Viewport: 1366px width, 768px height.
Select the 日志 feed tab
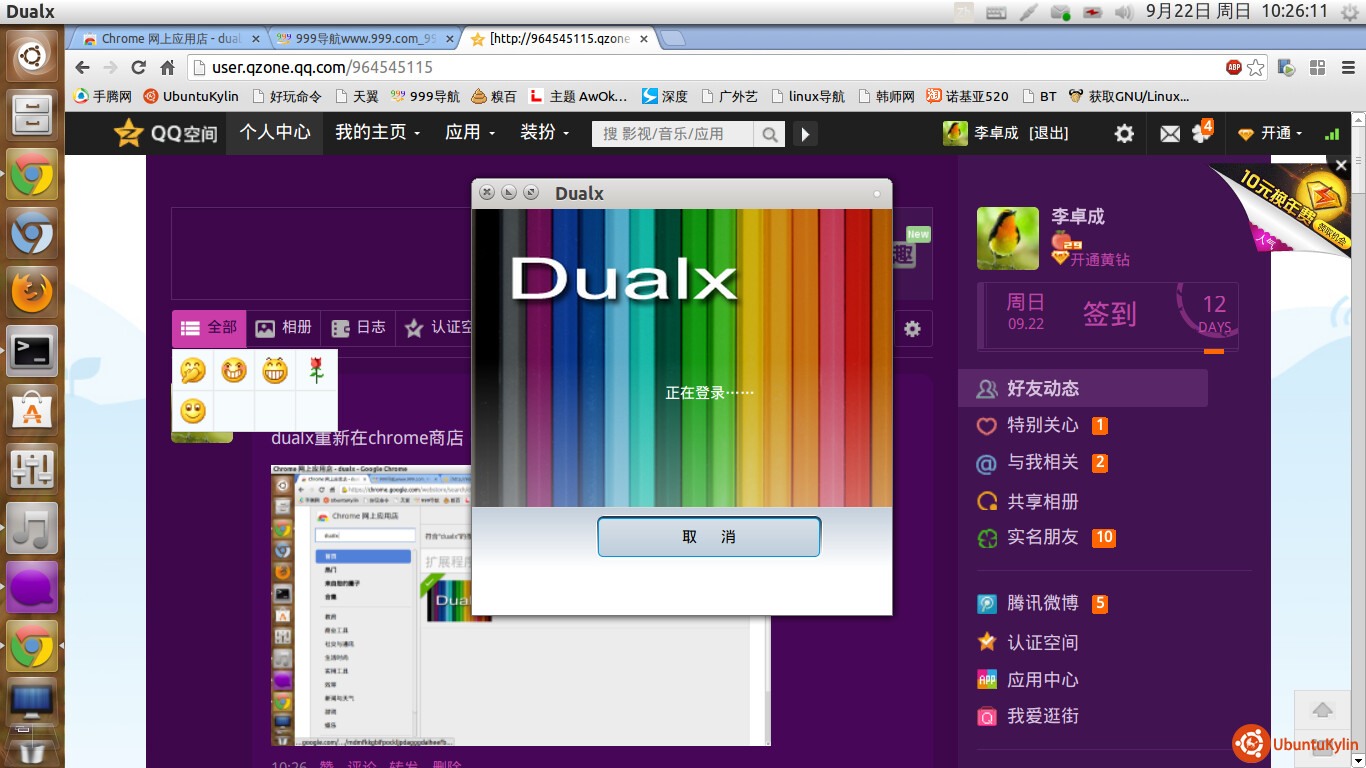[358, 327]
